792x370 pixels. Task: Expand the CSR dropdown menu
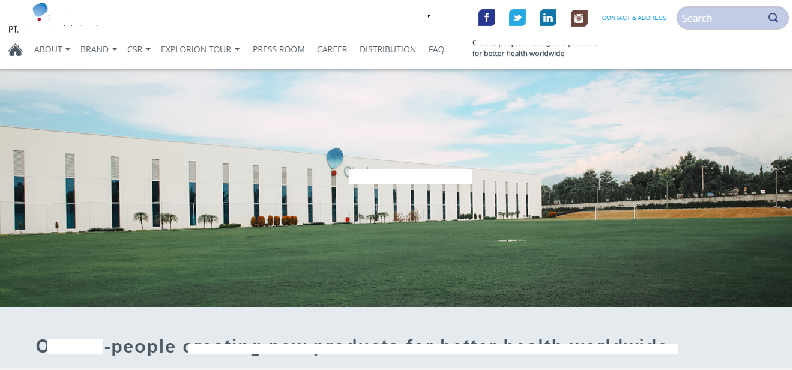139,49
